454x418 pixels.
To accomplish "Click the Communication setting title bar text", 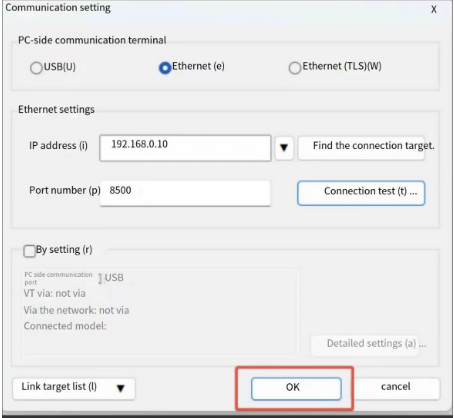I will 58,8.
